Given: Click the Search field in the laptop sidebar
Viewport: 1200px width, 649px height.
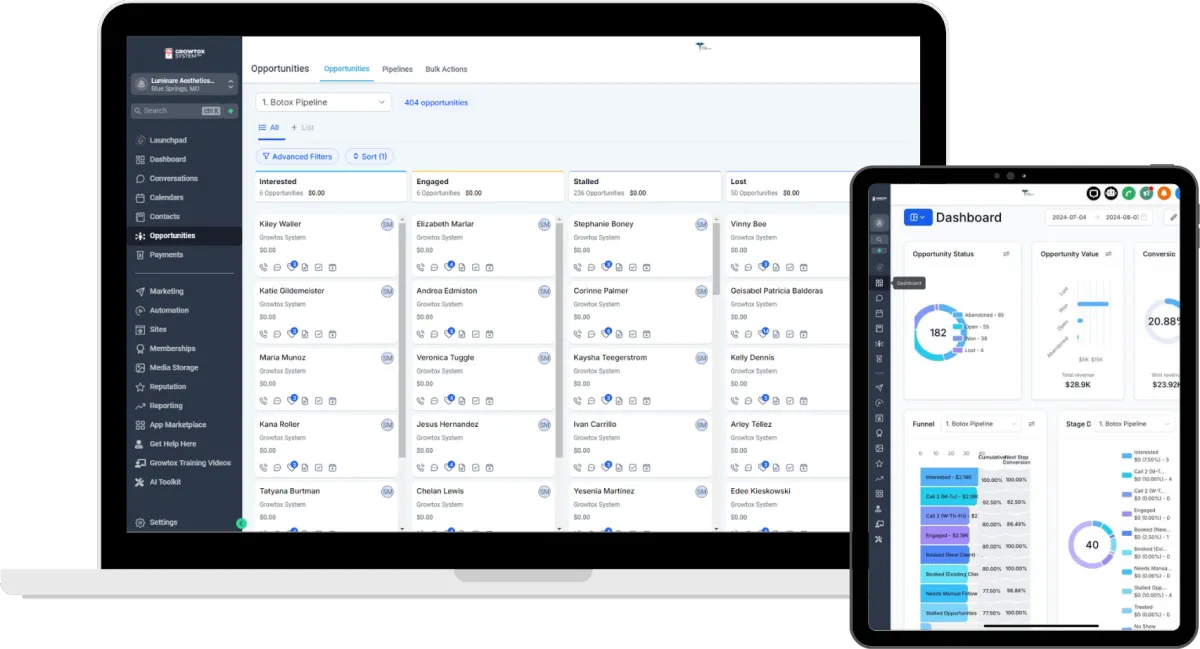Looking at the screenshot, I should pyautogui.click(x=176, y=111).
